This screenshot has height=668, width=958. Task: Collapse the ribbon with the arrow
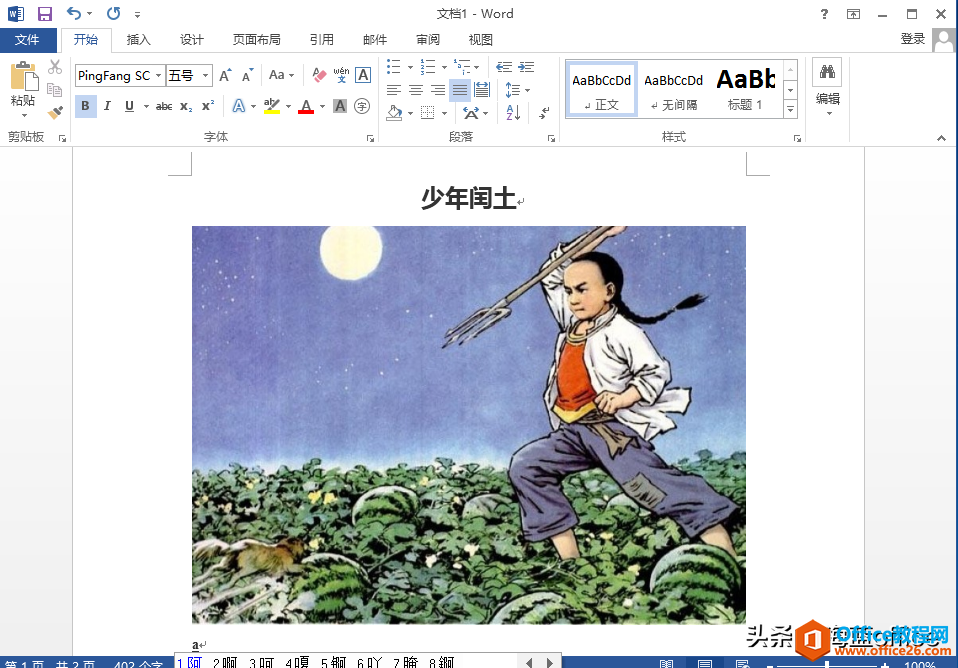click(942, 139)
